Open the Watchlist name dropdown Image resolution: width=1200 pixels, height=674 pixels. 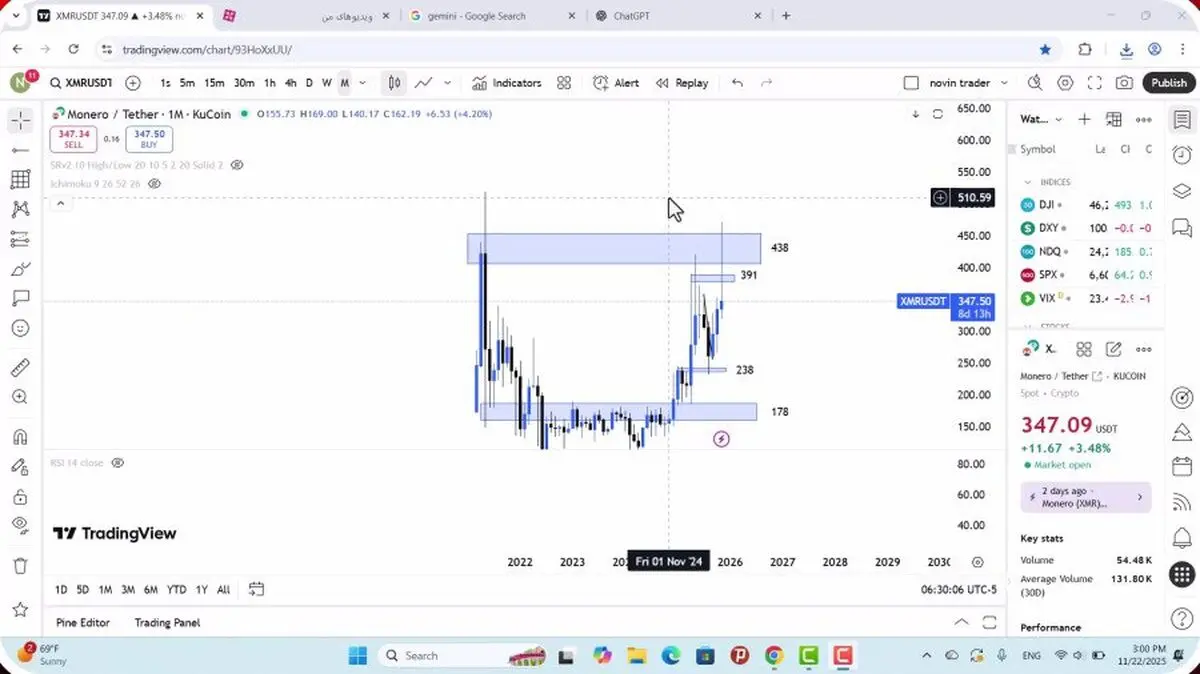pos(1042,119)
